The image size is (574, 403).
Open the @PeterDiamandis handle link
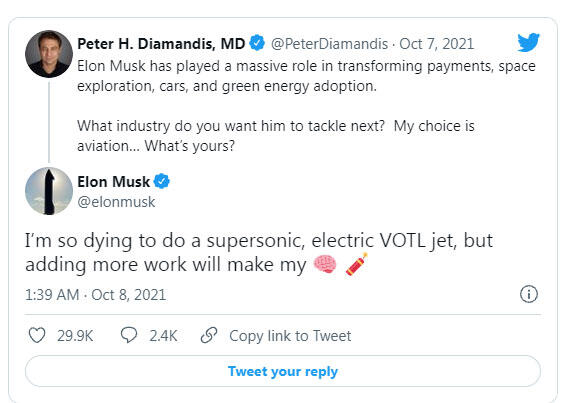(329, 44)
